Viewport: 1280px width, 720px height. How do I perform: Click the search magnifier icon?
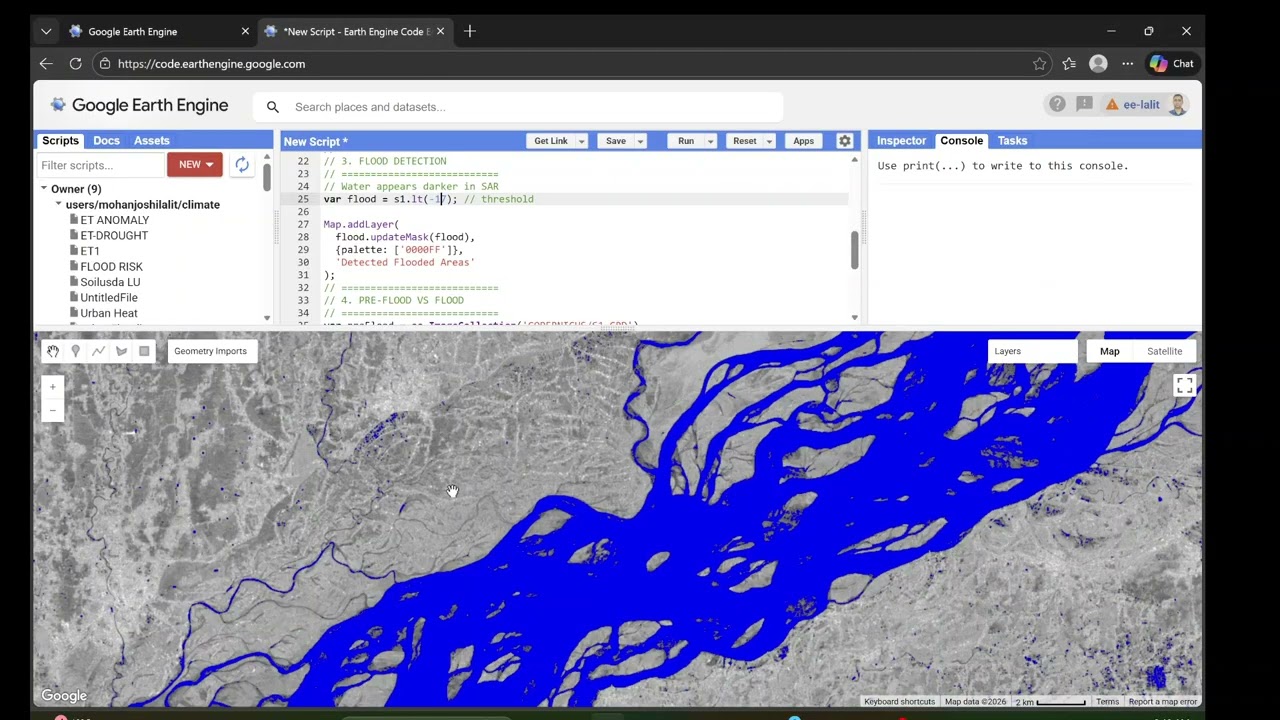(x=273, y=107)
